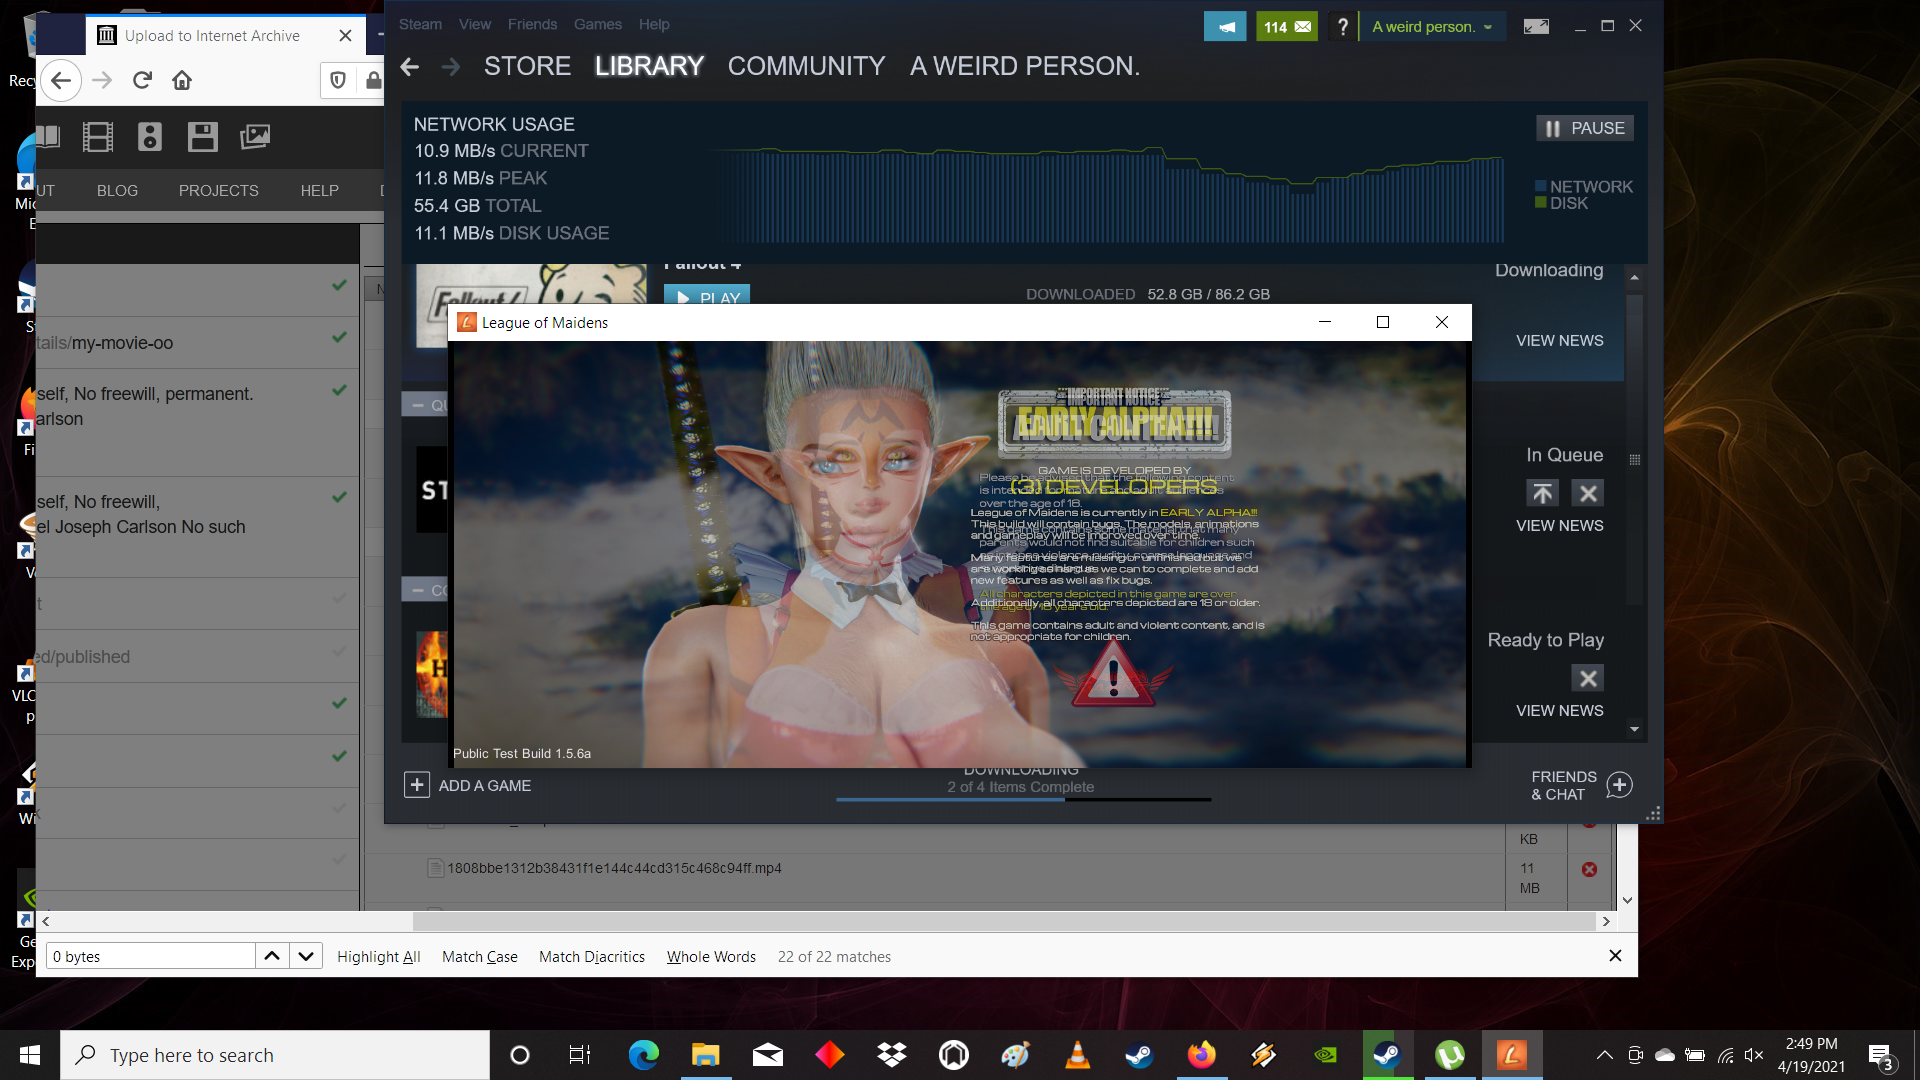Image resolution: width=1920 pixels, height=1080 pixels.
Task: Click the Add a Game expander
Action: (417, 785)
